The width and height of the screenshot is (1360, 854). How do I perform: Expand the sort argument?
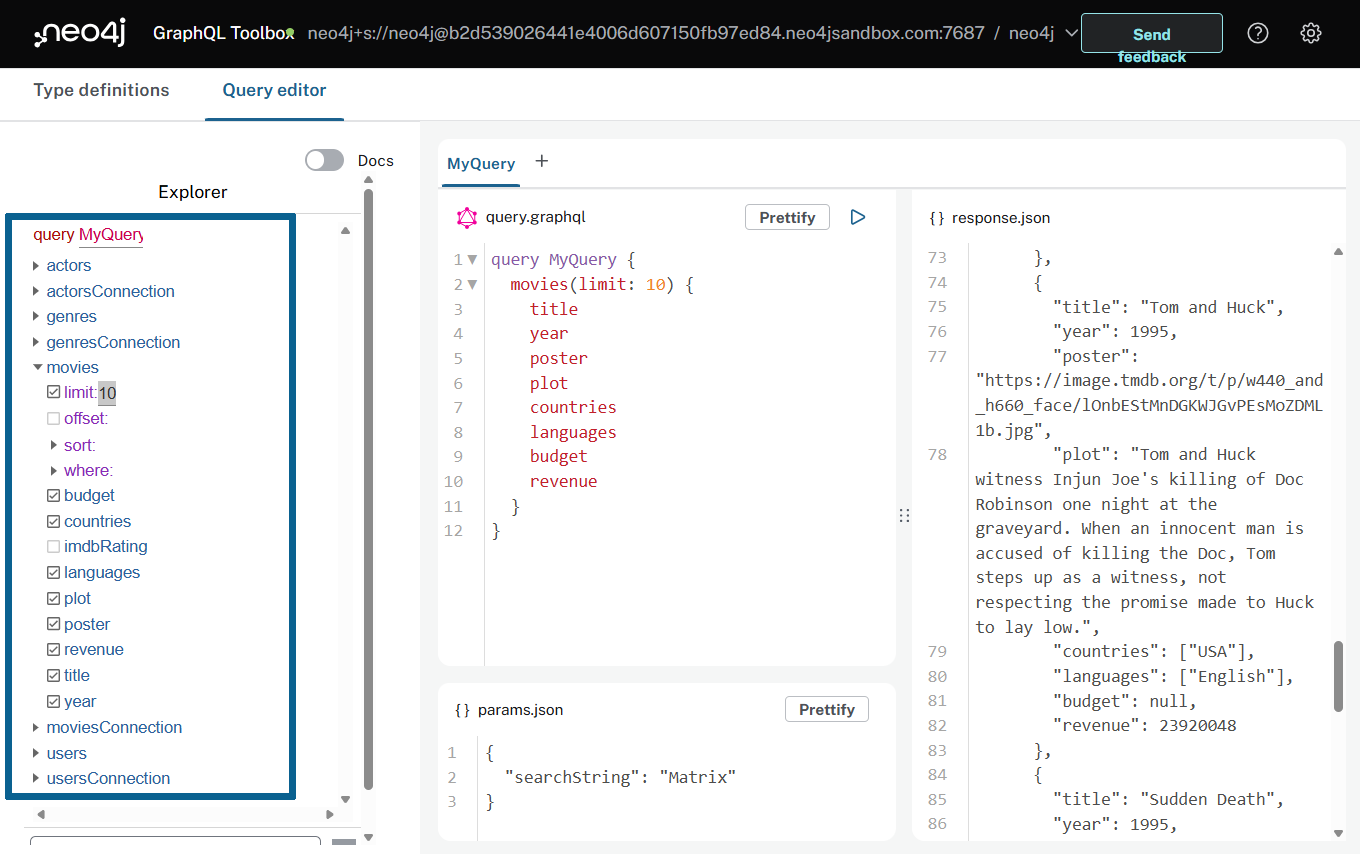[x=54, y=445]
